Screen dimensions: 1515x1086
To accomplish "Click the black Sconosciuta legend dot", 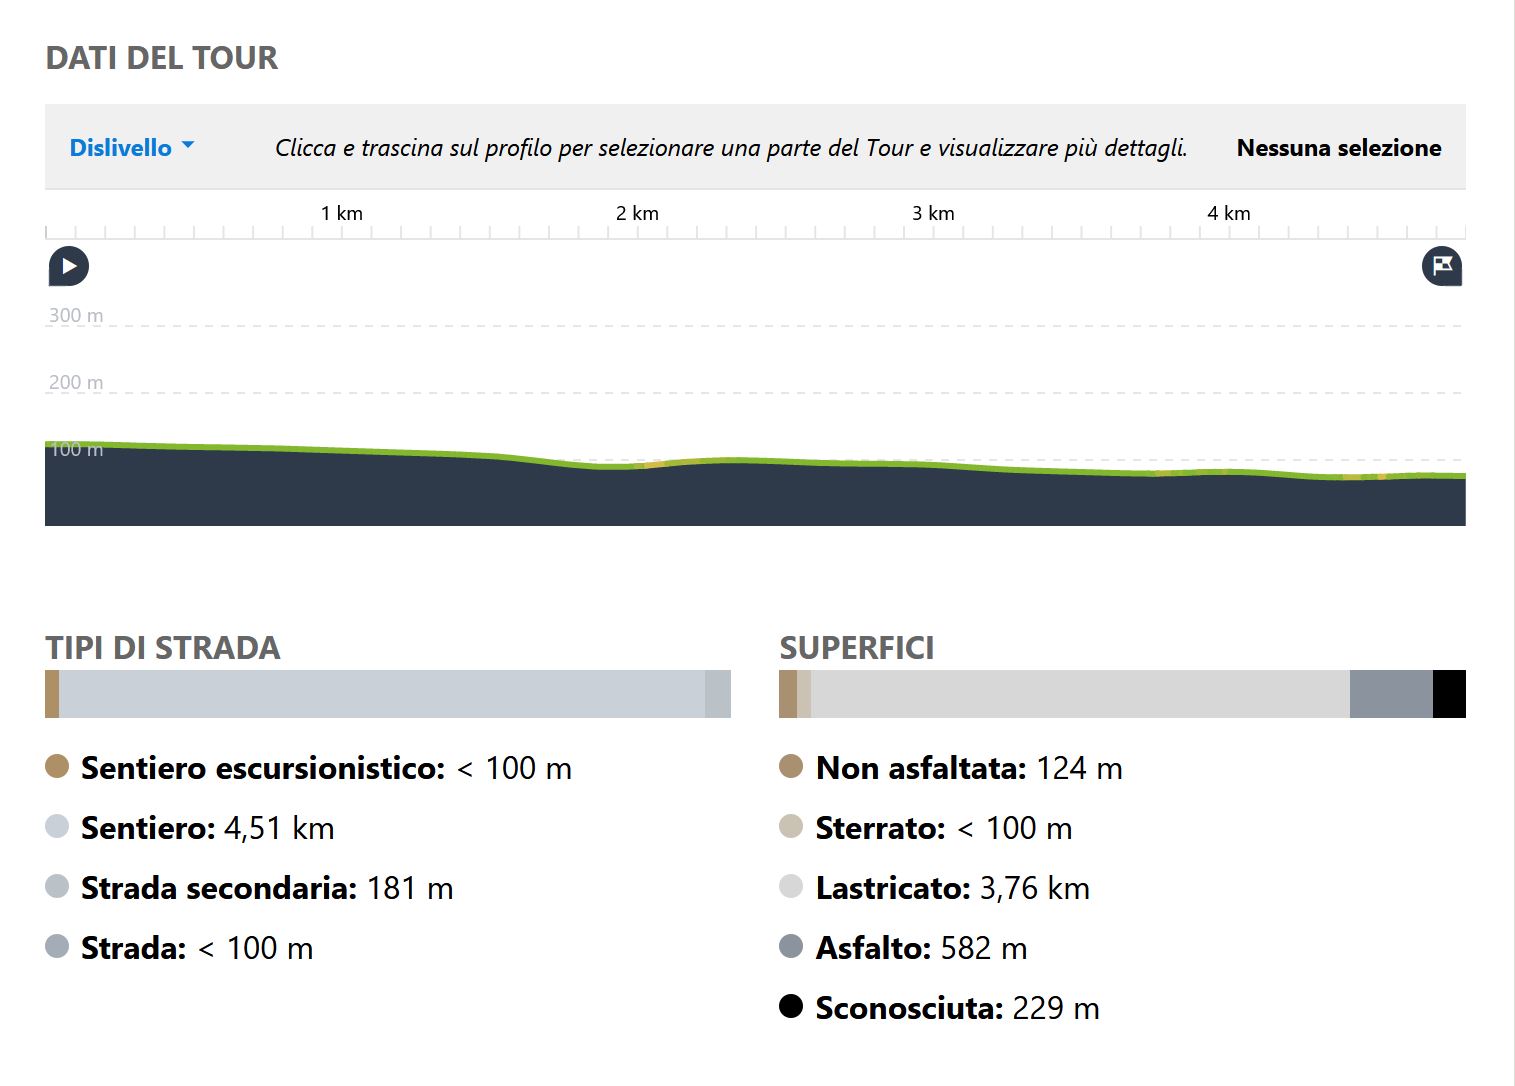I will (x=791, y=1006).
